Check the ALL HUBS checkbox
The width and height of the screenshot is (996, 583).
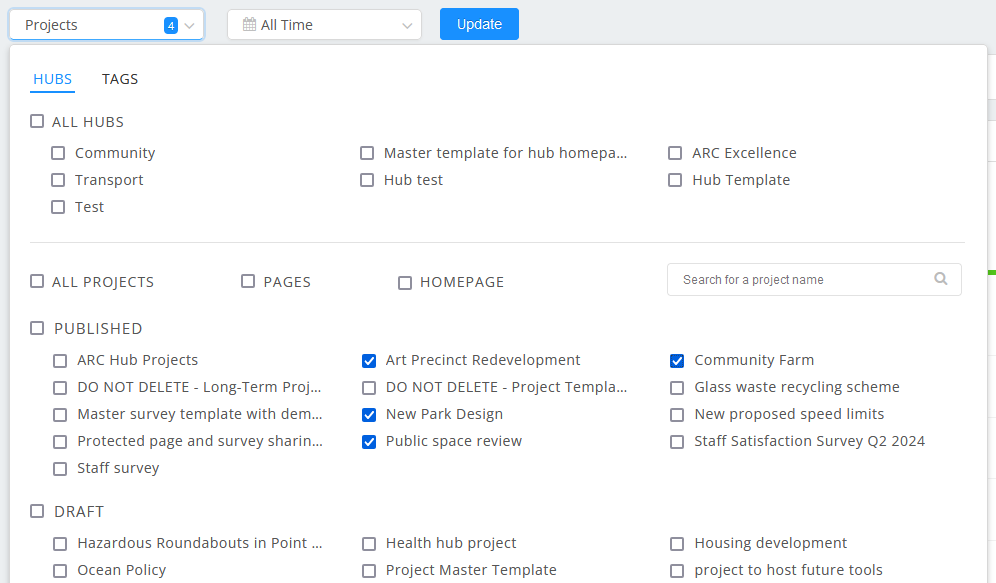click(x=37, y=121)
